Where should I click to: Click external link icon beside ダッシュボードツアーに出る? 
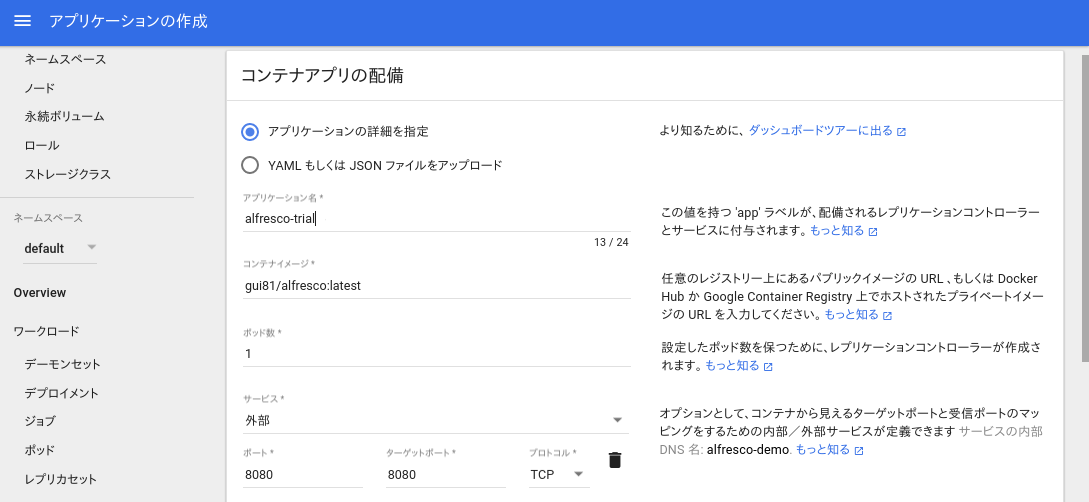(x=901, y=132)
